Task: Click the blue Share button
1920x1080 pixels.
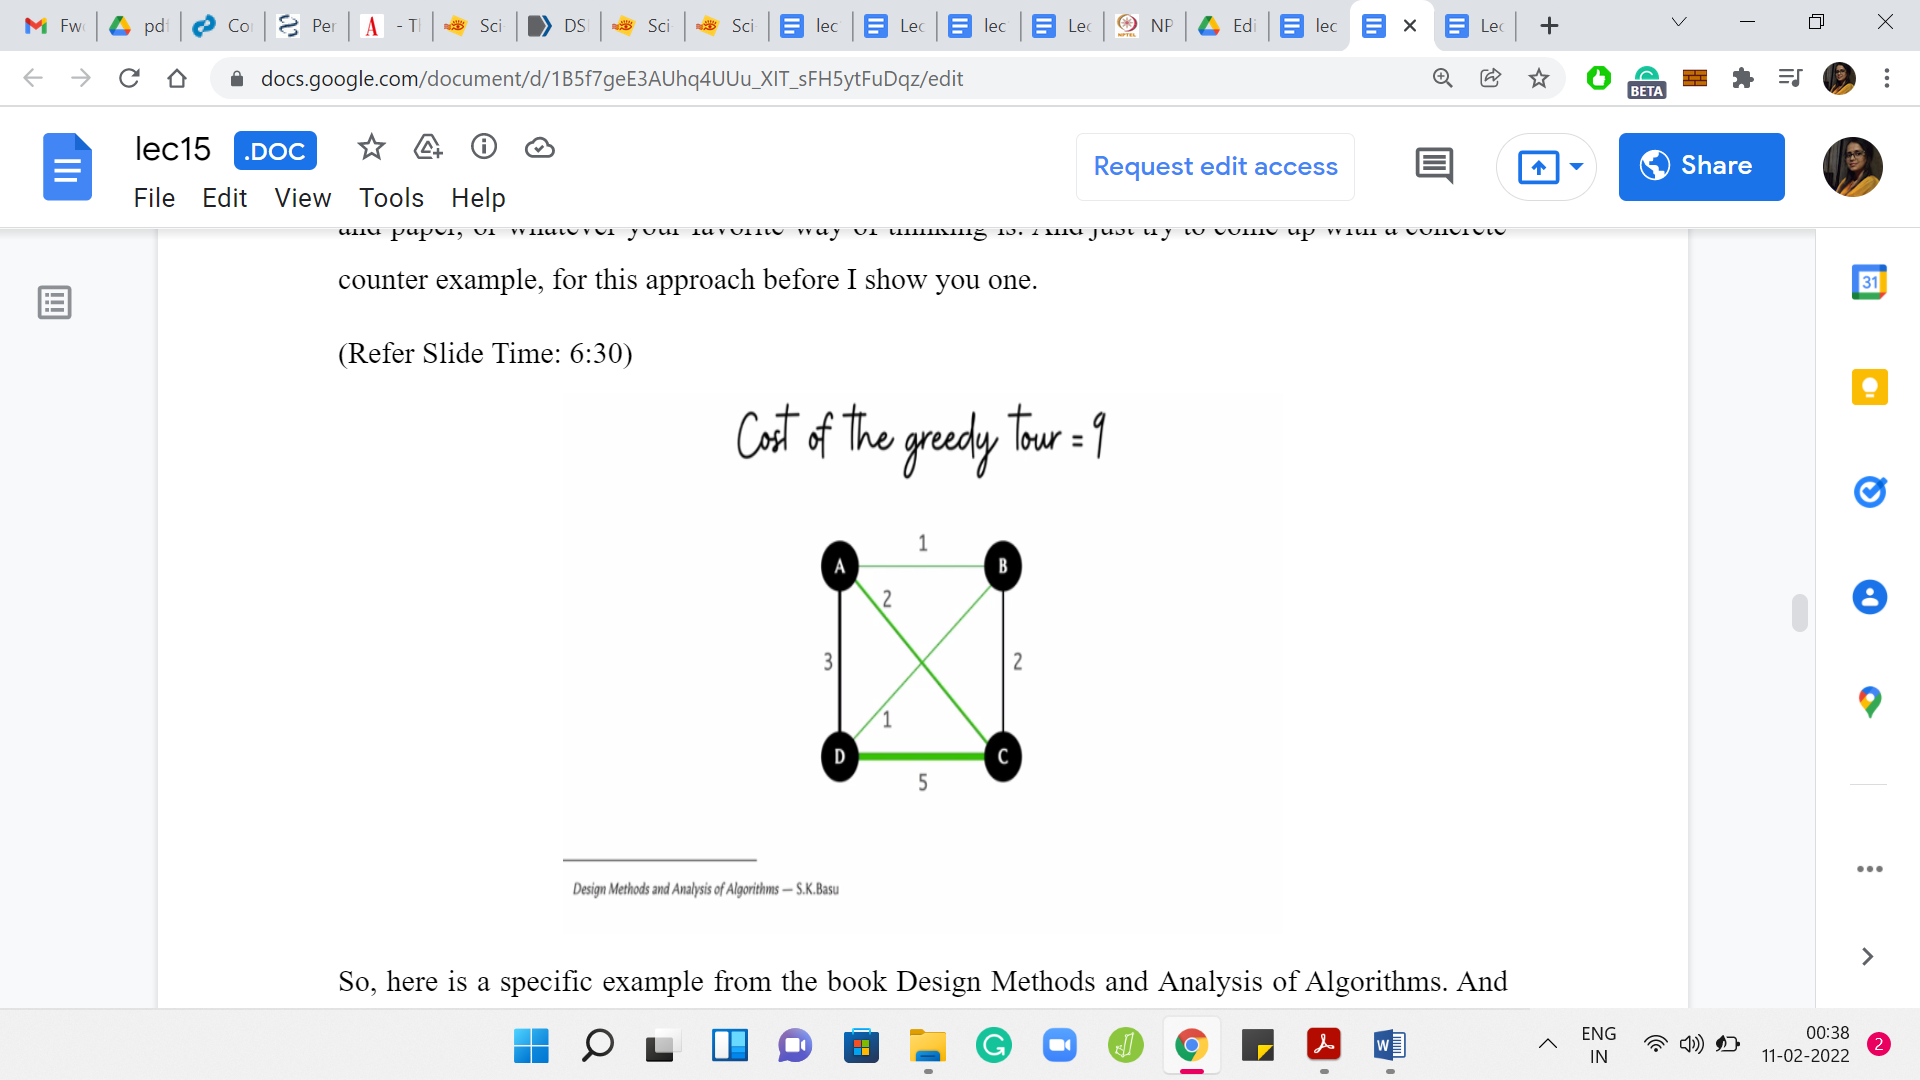Action: [x=1701, y=166]
